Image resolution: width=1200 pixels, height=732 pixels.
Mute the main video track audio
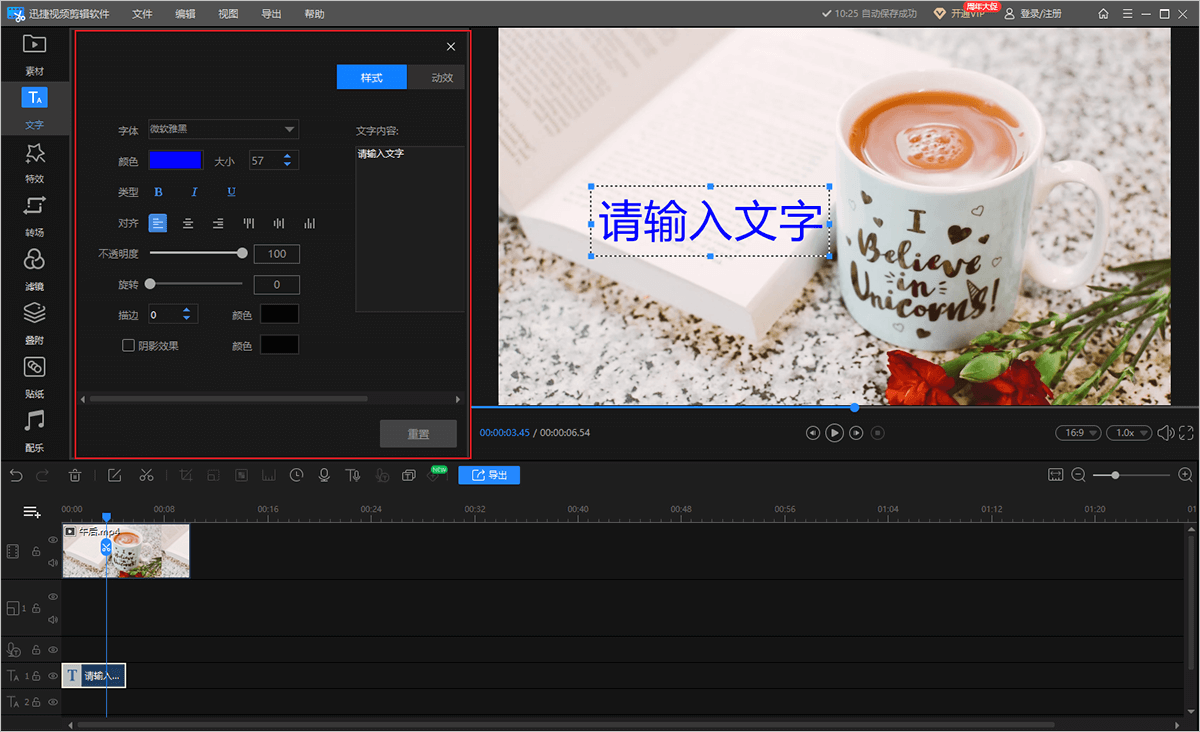(x=52, y=563)
